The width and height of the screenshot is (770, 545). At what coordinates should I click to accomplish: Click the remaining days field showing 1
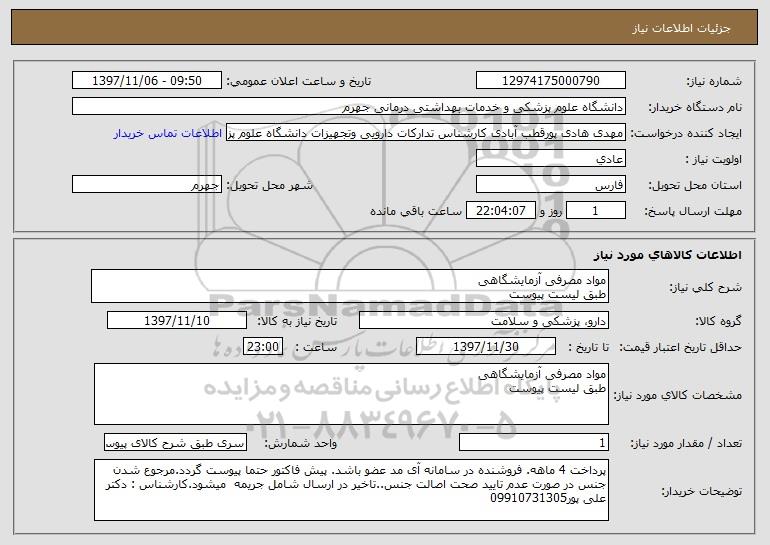tap(596, 211)
